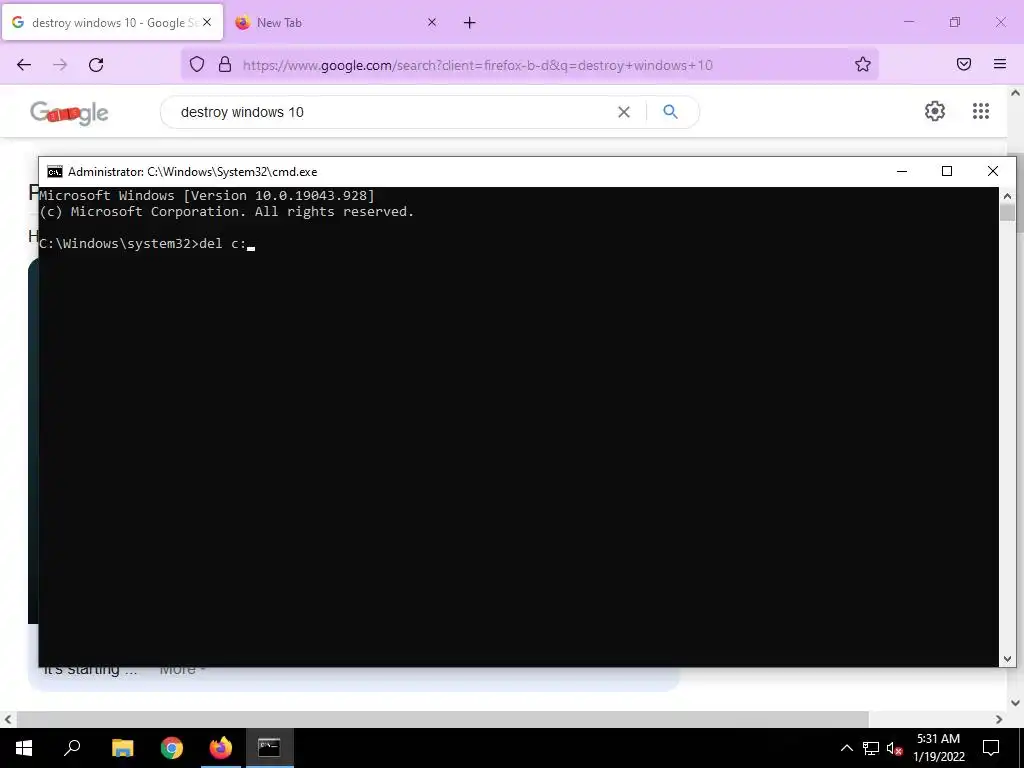Open the muted volume tray icon
1024x768 pixels.
point(894,748)
